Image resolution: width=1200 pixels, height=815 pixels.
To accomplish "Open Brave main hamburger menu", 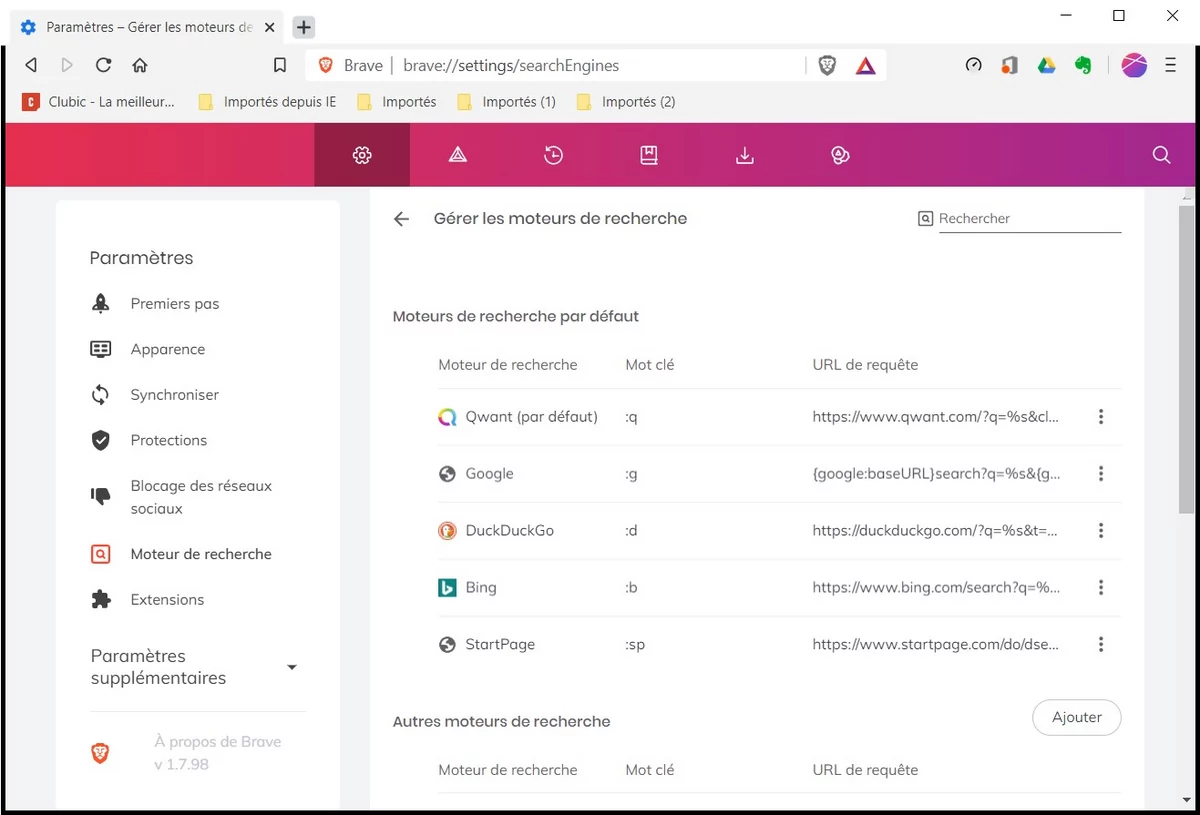I will [1171, 65].
